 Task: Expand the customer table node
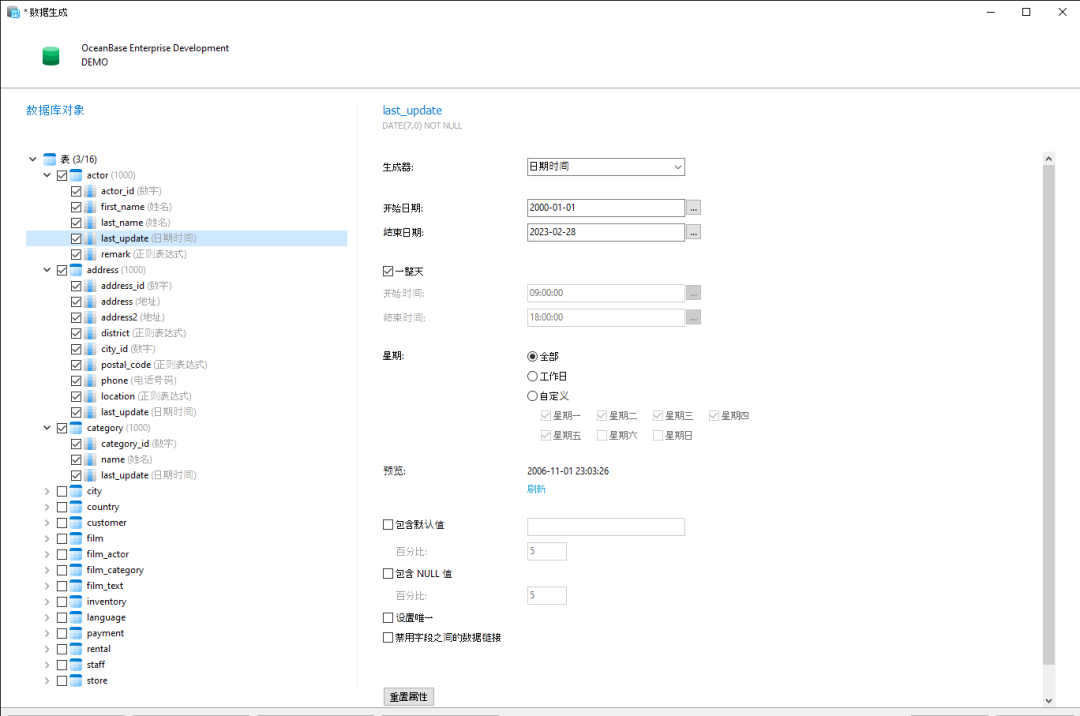click(47, 523)
